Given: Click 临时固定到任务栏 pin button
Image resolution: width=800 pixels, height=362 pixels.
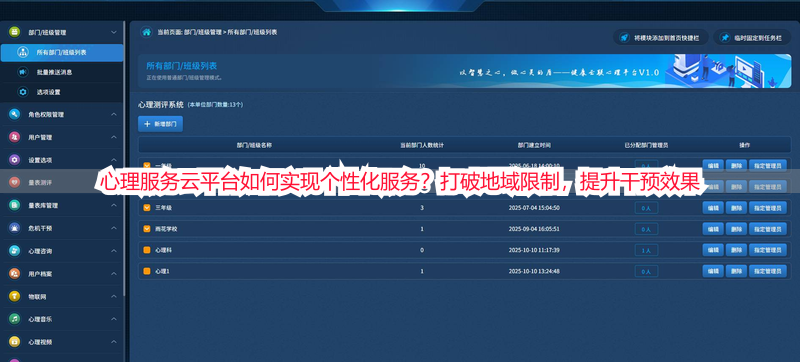Looking at the screenshot, I should (x=752, y=38).
